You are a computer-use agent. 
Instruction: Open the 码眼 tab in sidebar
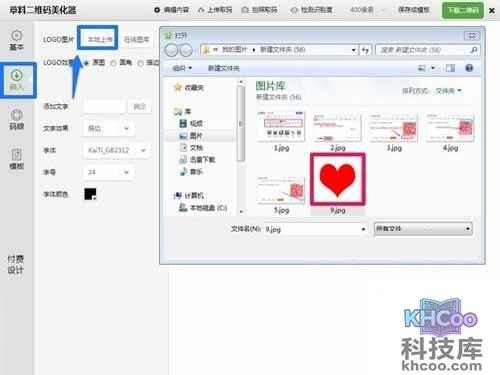point(17,120)
